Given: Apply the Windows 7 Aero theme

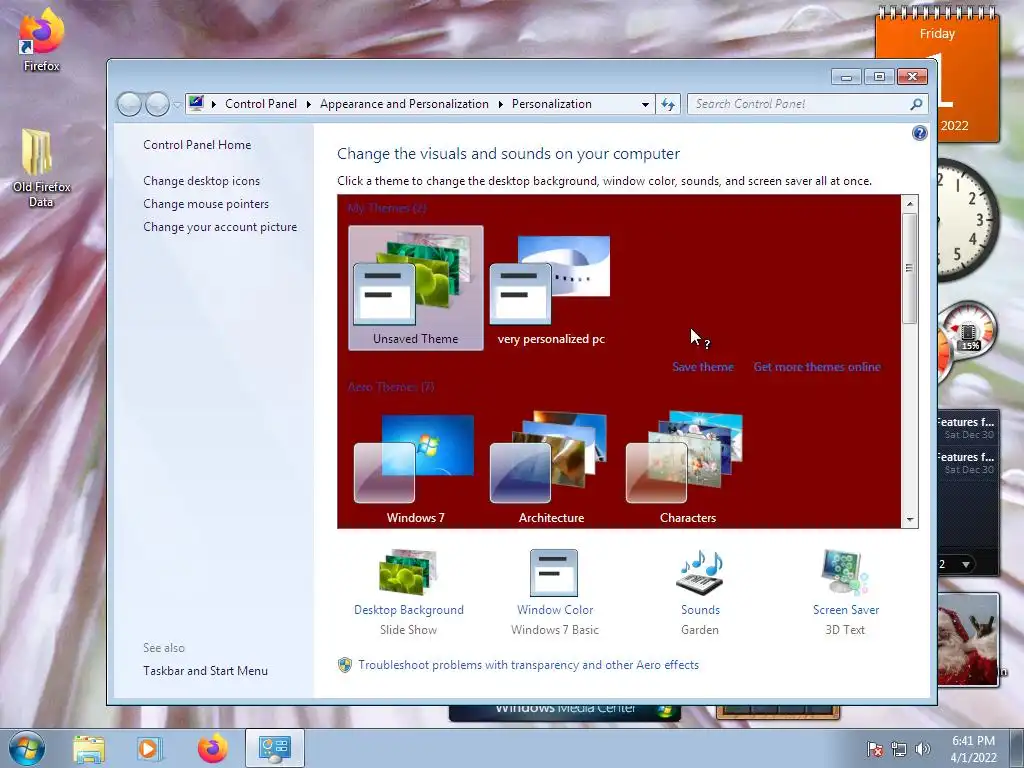Looking at the screenshot, I should pos(415,467).
